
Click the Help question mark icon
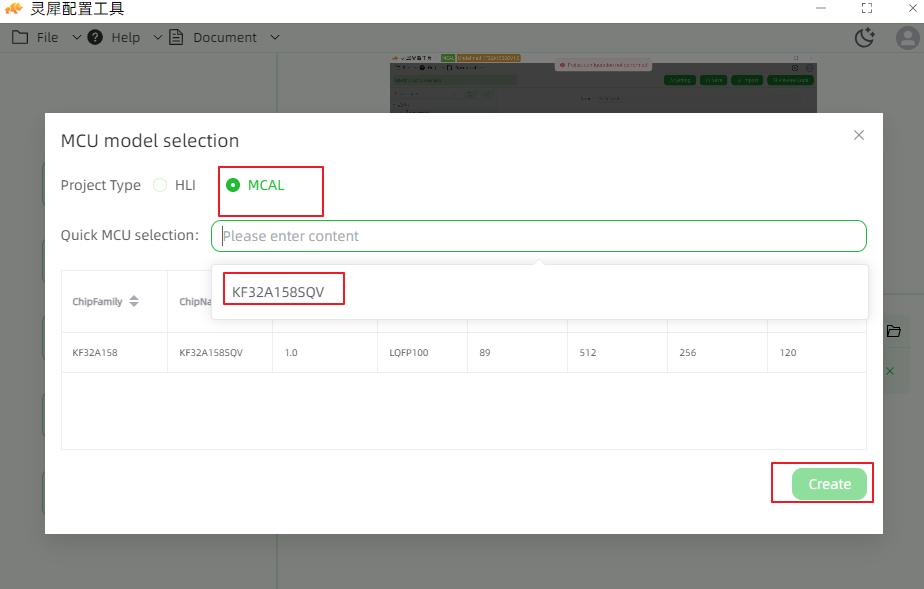pyautogui.click(x=95, y=37)
